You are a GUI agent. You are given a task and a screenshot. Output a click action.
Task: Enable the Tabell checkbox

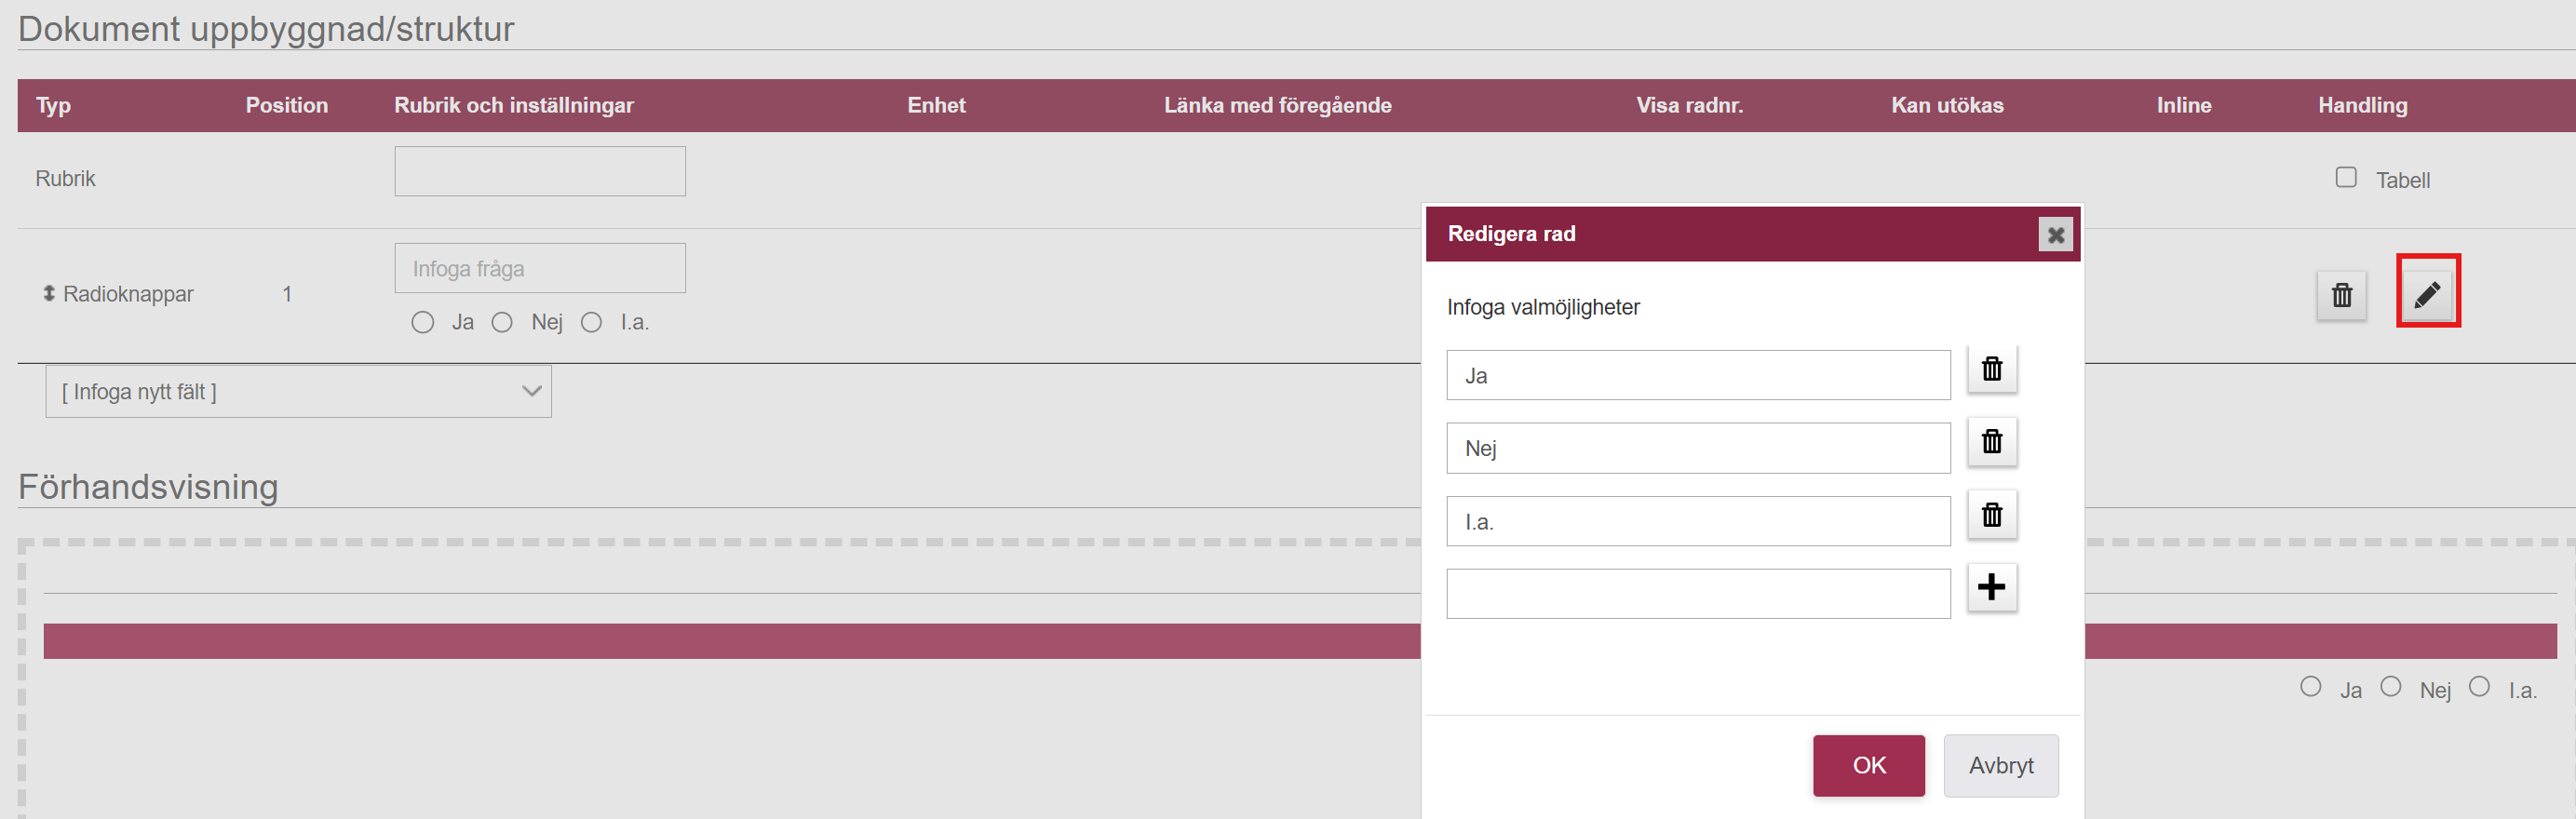click(x=2345, y=177)
